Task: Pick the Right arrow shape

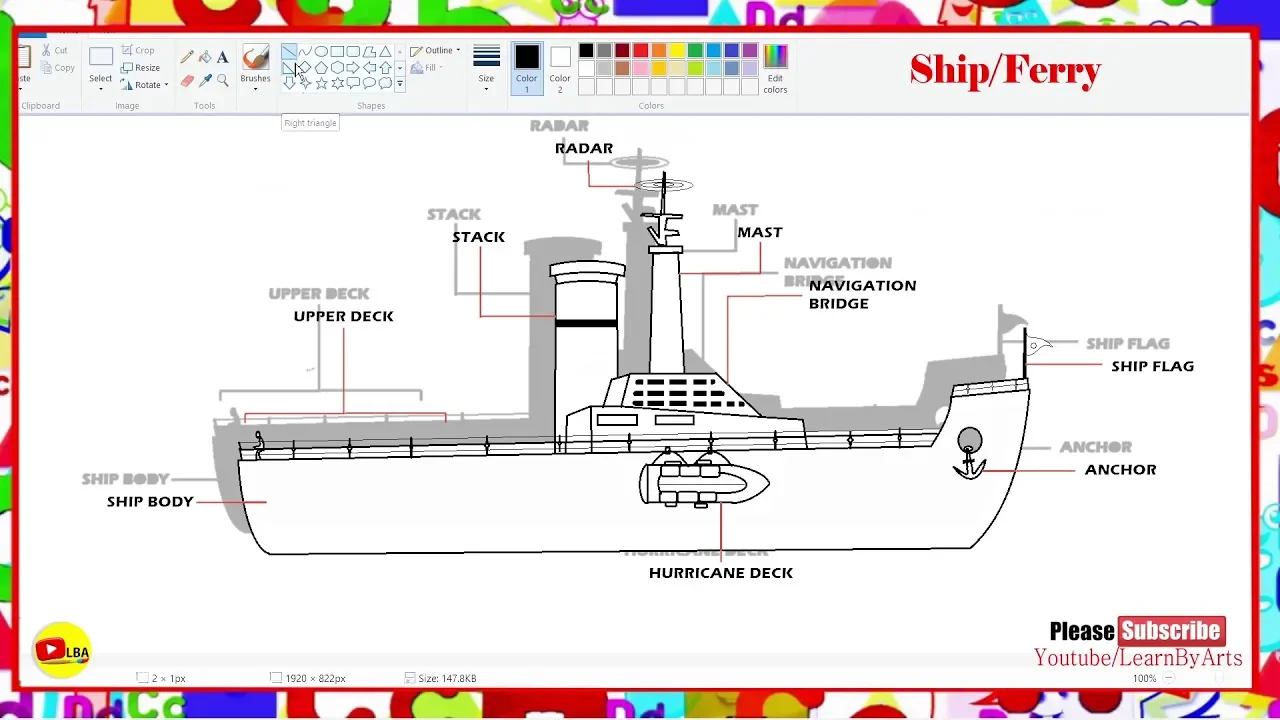Action: (x=353, y=68)
